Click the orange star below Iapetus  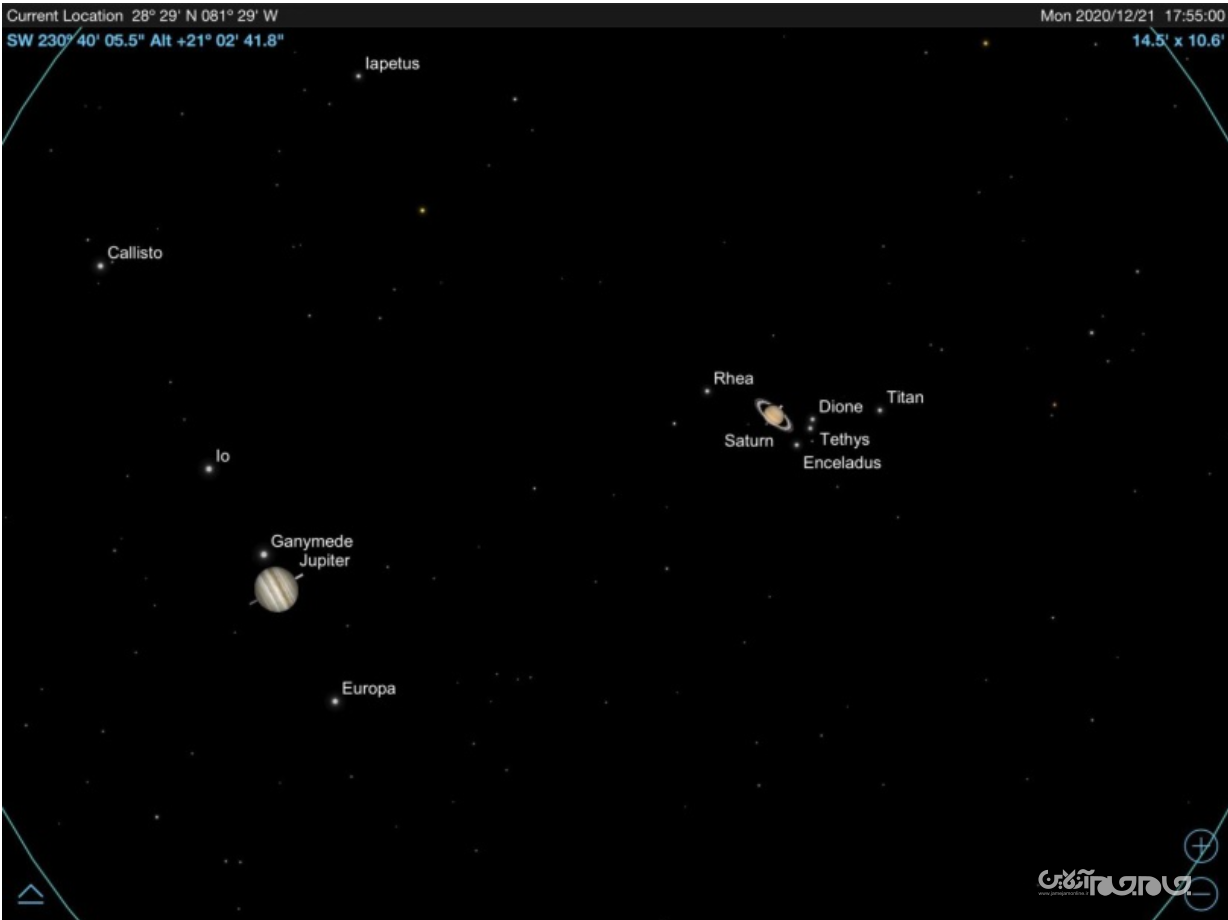(422, 210)
